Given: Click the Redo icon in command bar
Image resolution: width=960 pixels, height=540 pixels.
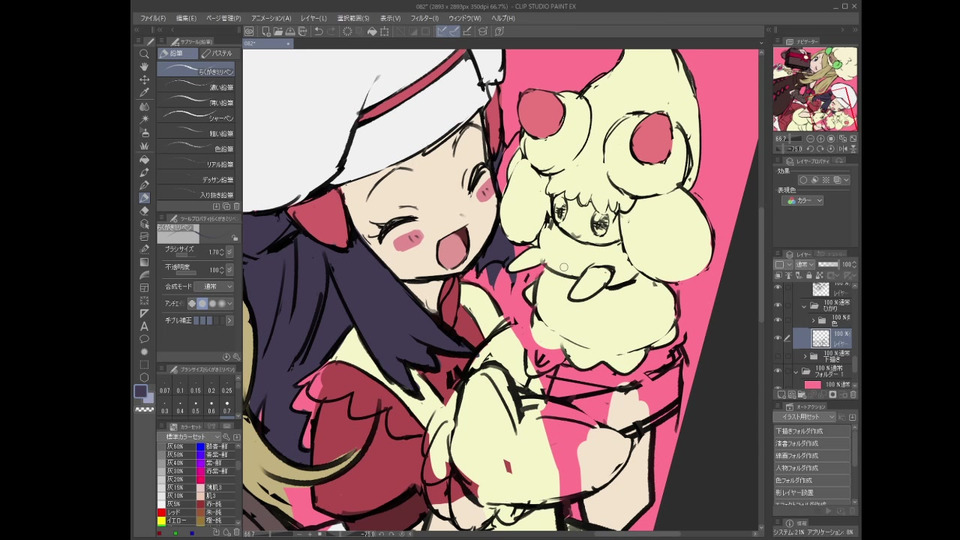Looking at the screenshot, I should (x=331, y=31).
